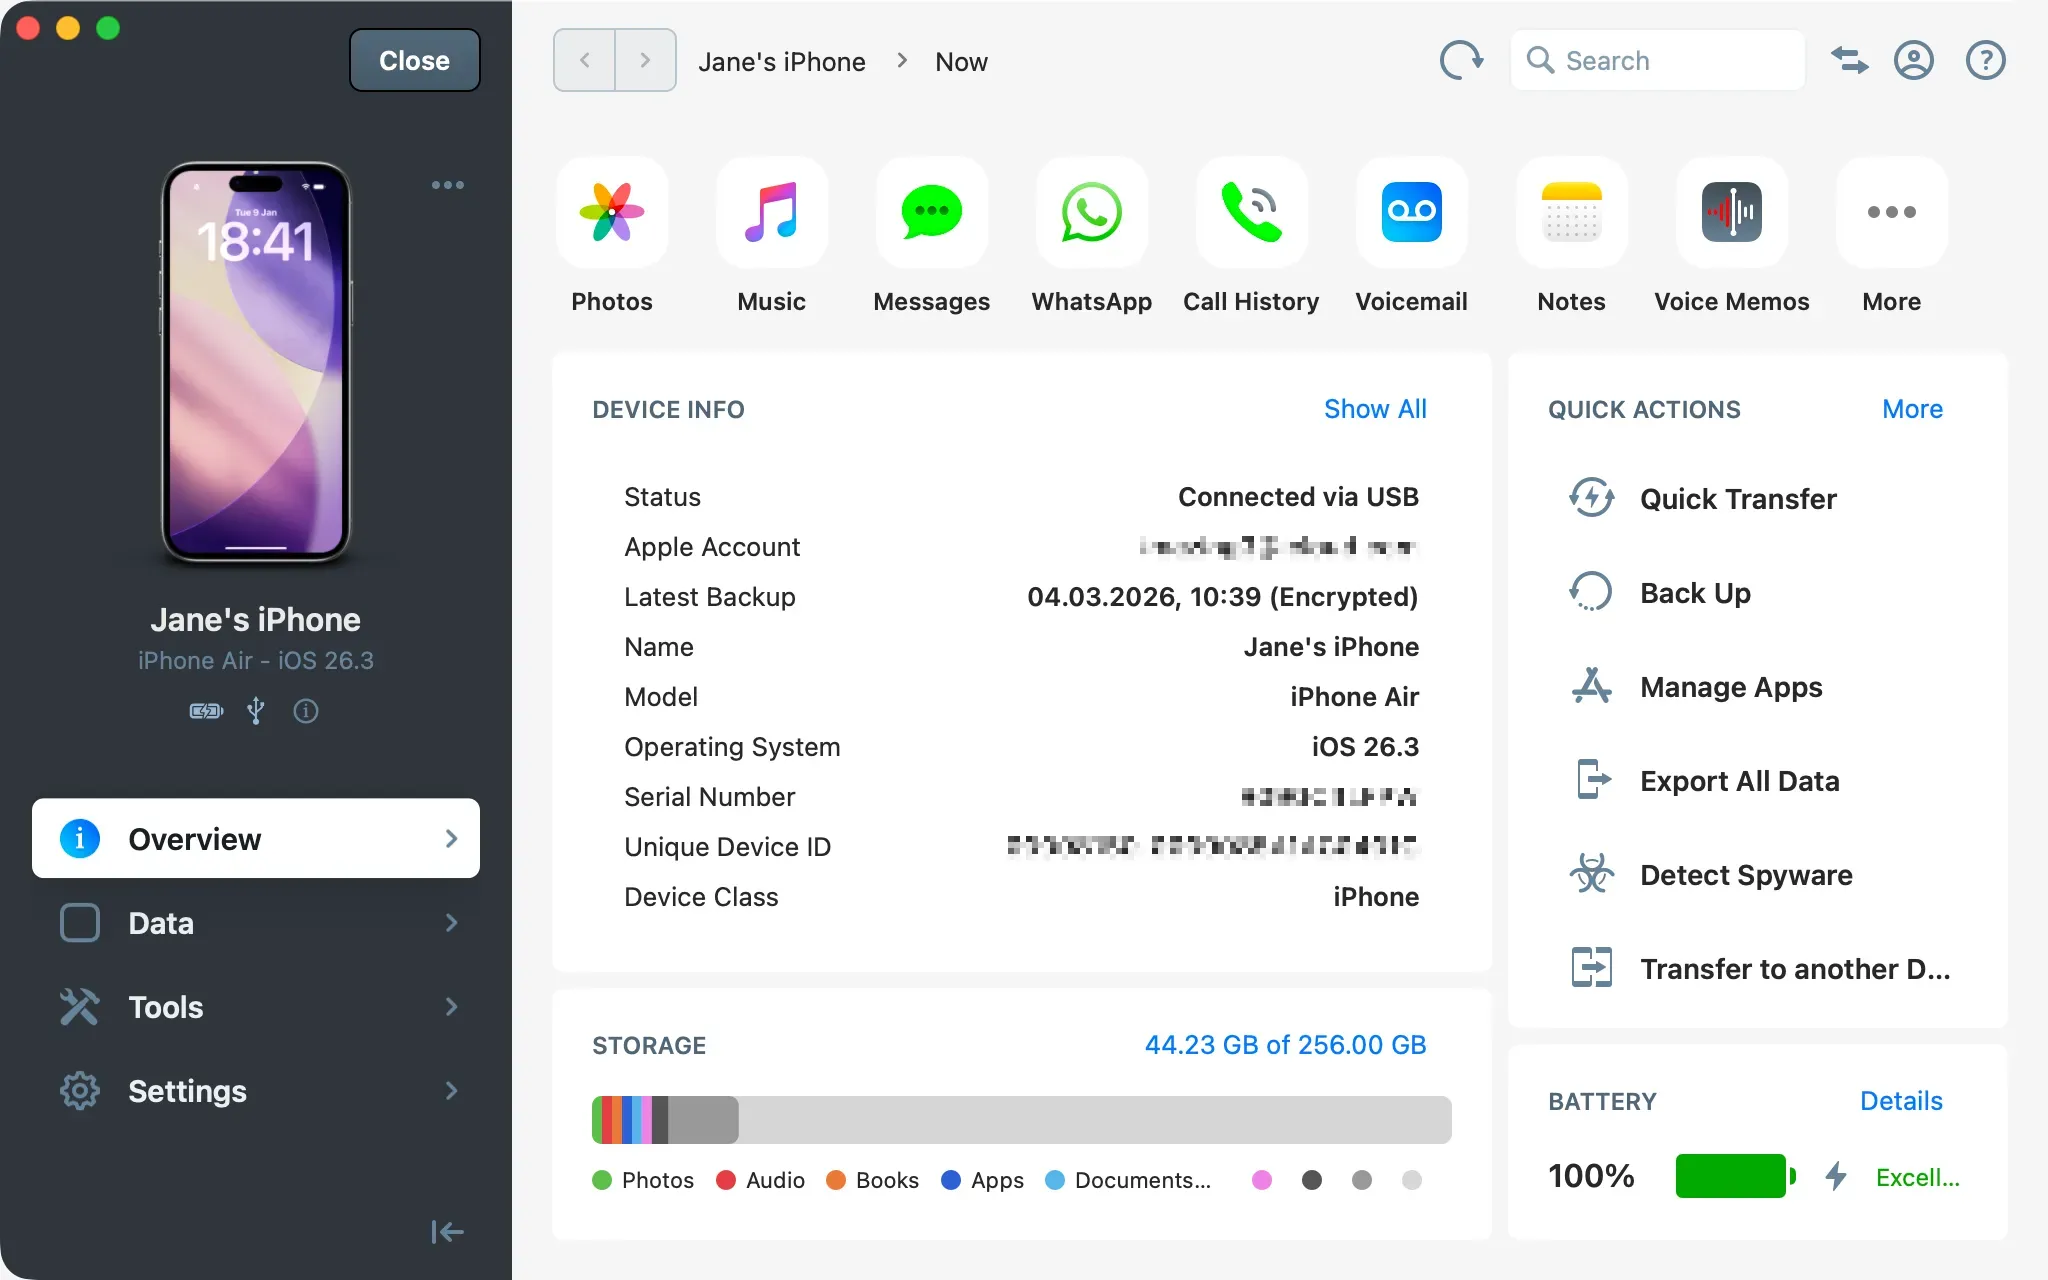This screenshot has height=1280, width=2048.
Task: Select the Overview sidebar item
Action: pyautogui.click(x=255, y=839)
